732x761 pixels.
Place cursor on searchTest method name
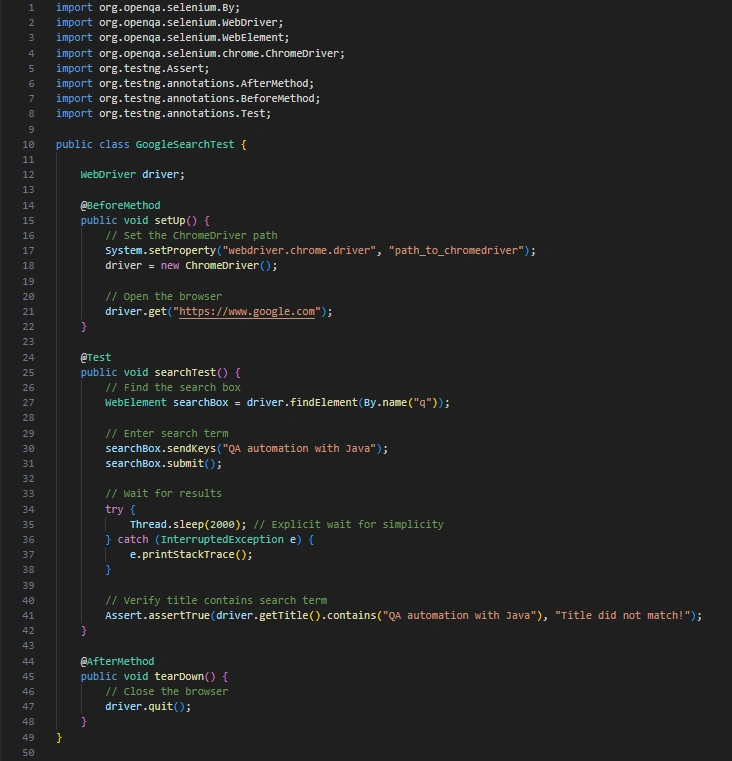pyautogui.click(x=185, y=373)
